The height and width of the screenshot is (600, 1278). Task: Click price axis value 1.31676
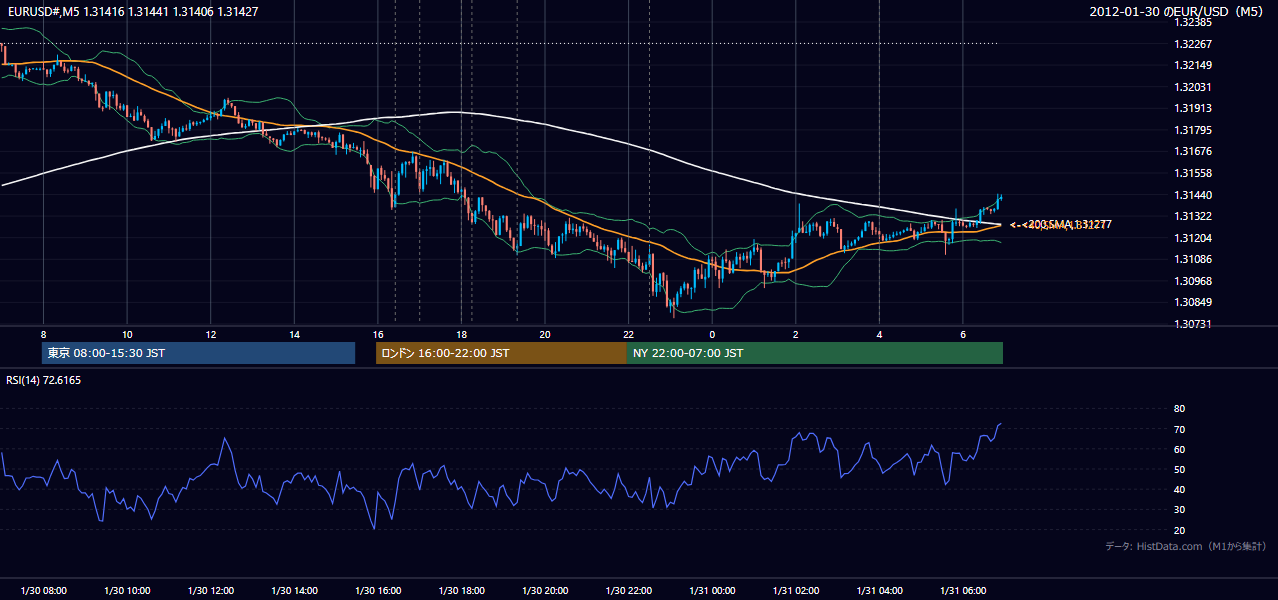click(x=1193, y=151)
